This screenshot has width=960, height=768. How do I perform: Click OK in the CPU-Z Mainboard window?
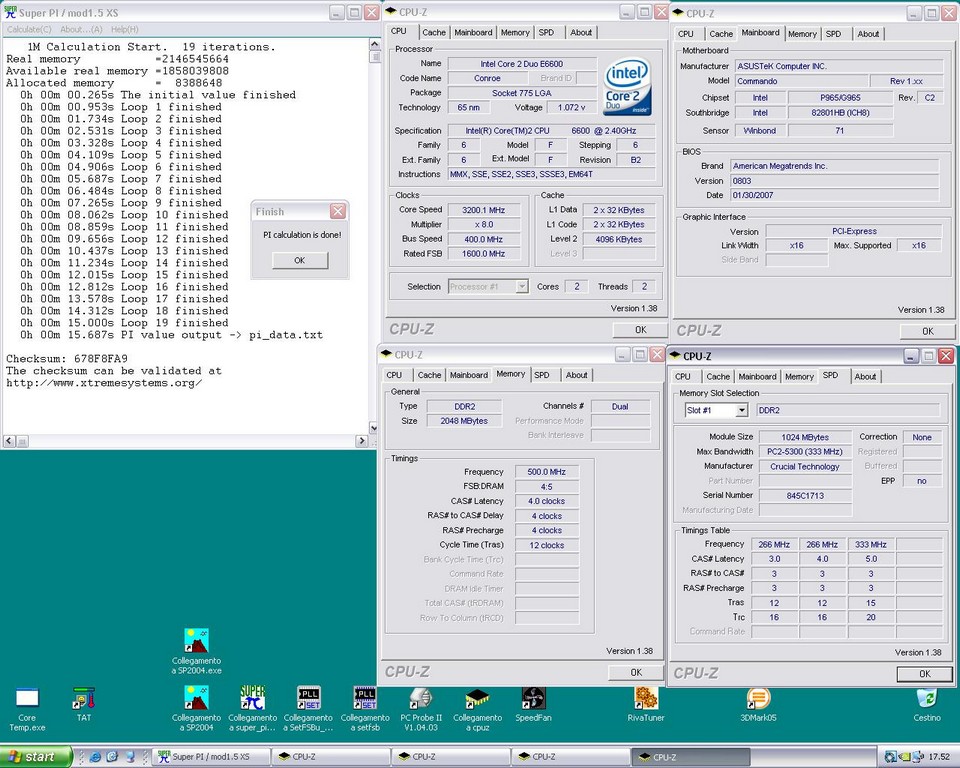click(928, 331)
